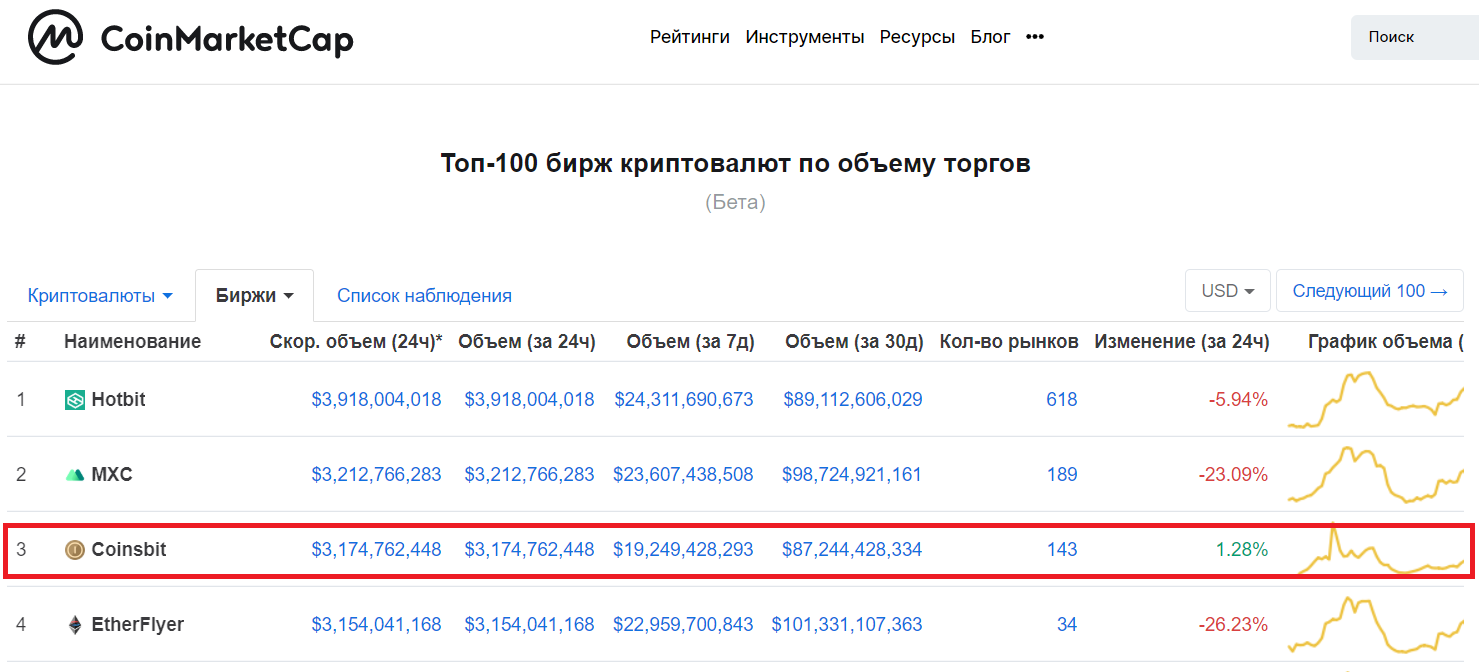Click rank number 3 in Coinsbit row
This screenshot has height=672, width=1479.
21,549
